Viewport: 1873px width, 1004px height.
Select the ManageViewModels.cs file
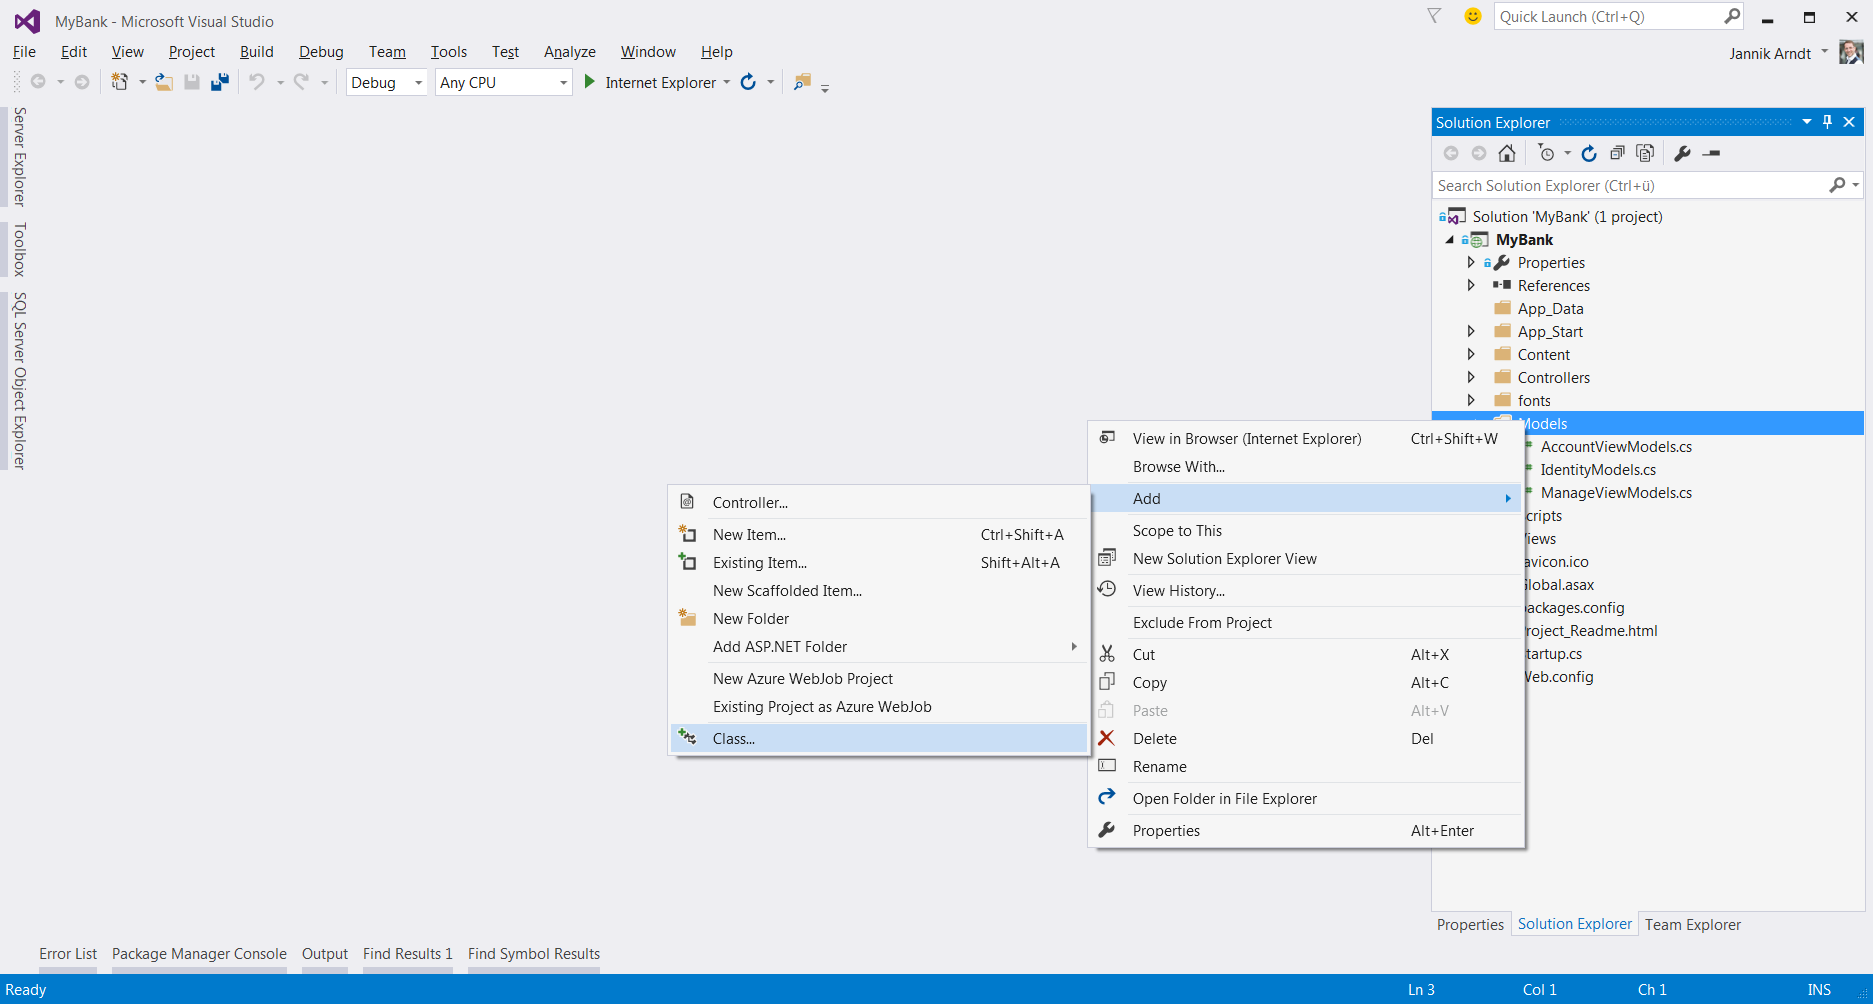click(1616, 492)
